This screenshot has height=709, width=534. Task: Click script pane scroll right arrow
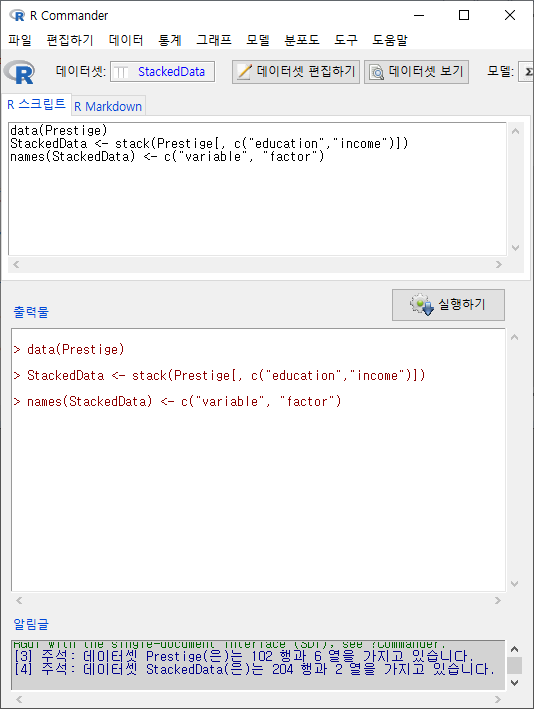click(x=499, y=265)
